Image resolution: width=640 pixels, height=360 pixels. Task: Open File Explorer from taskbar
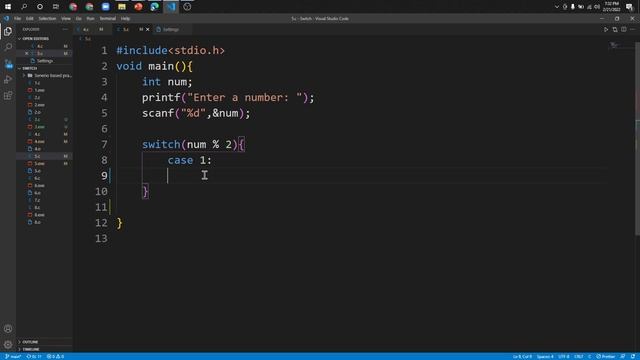click(122, 7)
